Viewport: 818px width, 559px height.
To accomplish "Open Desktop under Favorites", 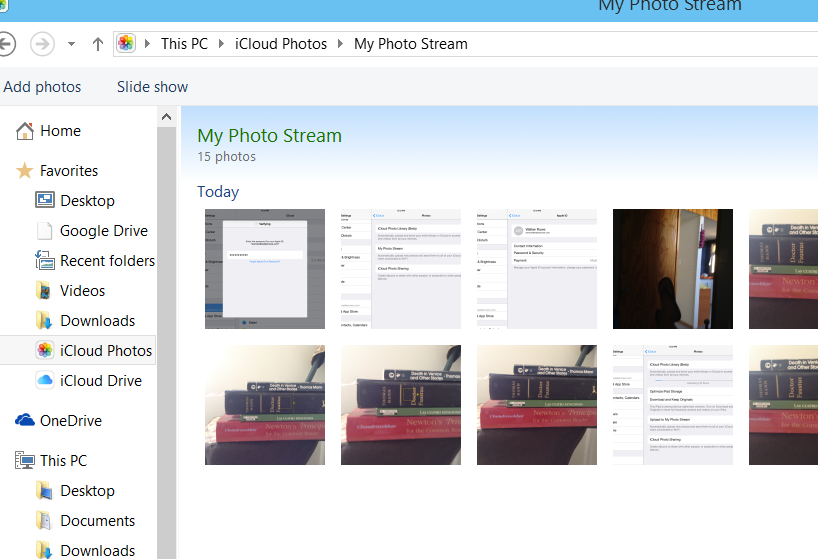I will (x=87, y=201).
